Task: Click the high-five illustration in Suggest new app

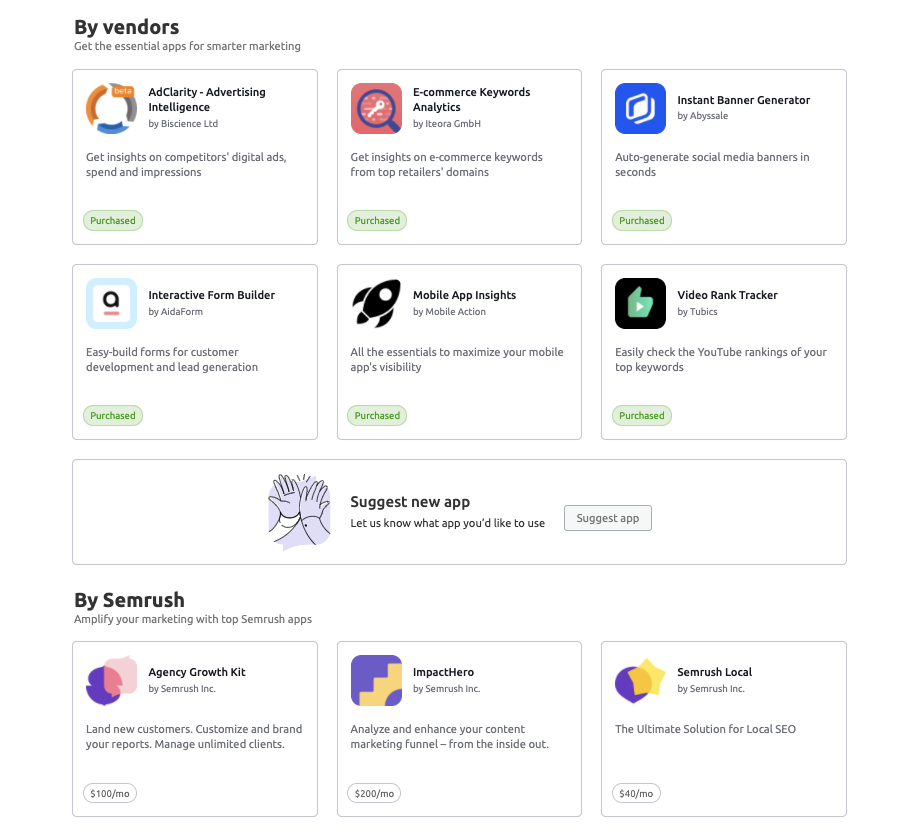Action: click(x=299, y=511)
